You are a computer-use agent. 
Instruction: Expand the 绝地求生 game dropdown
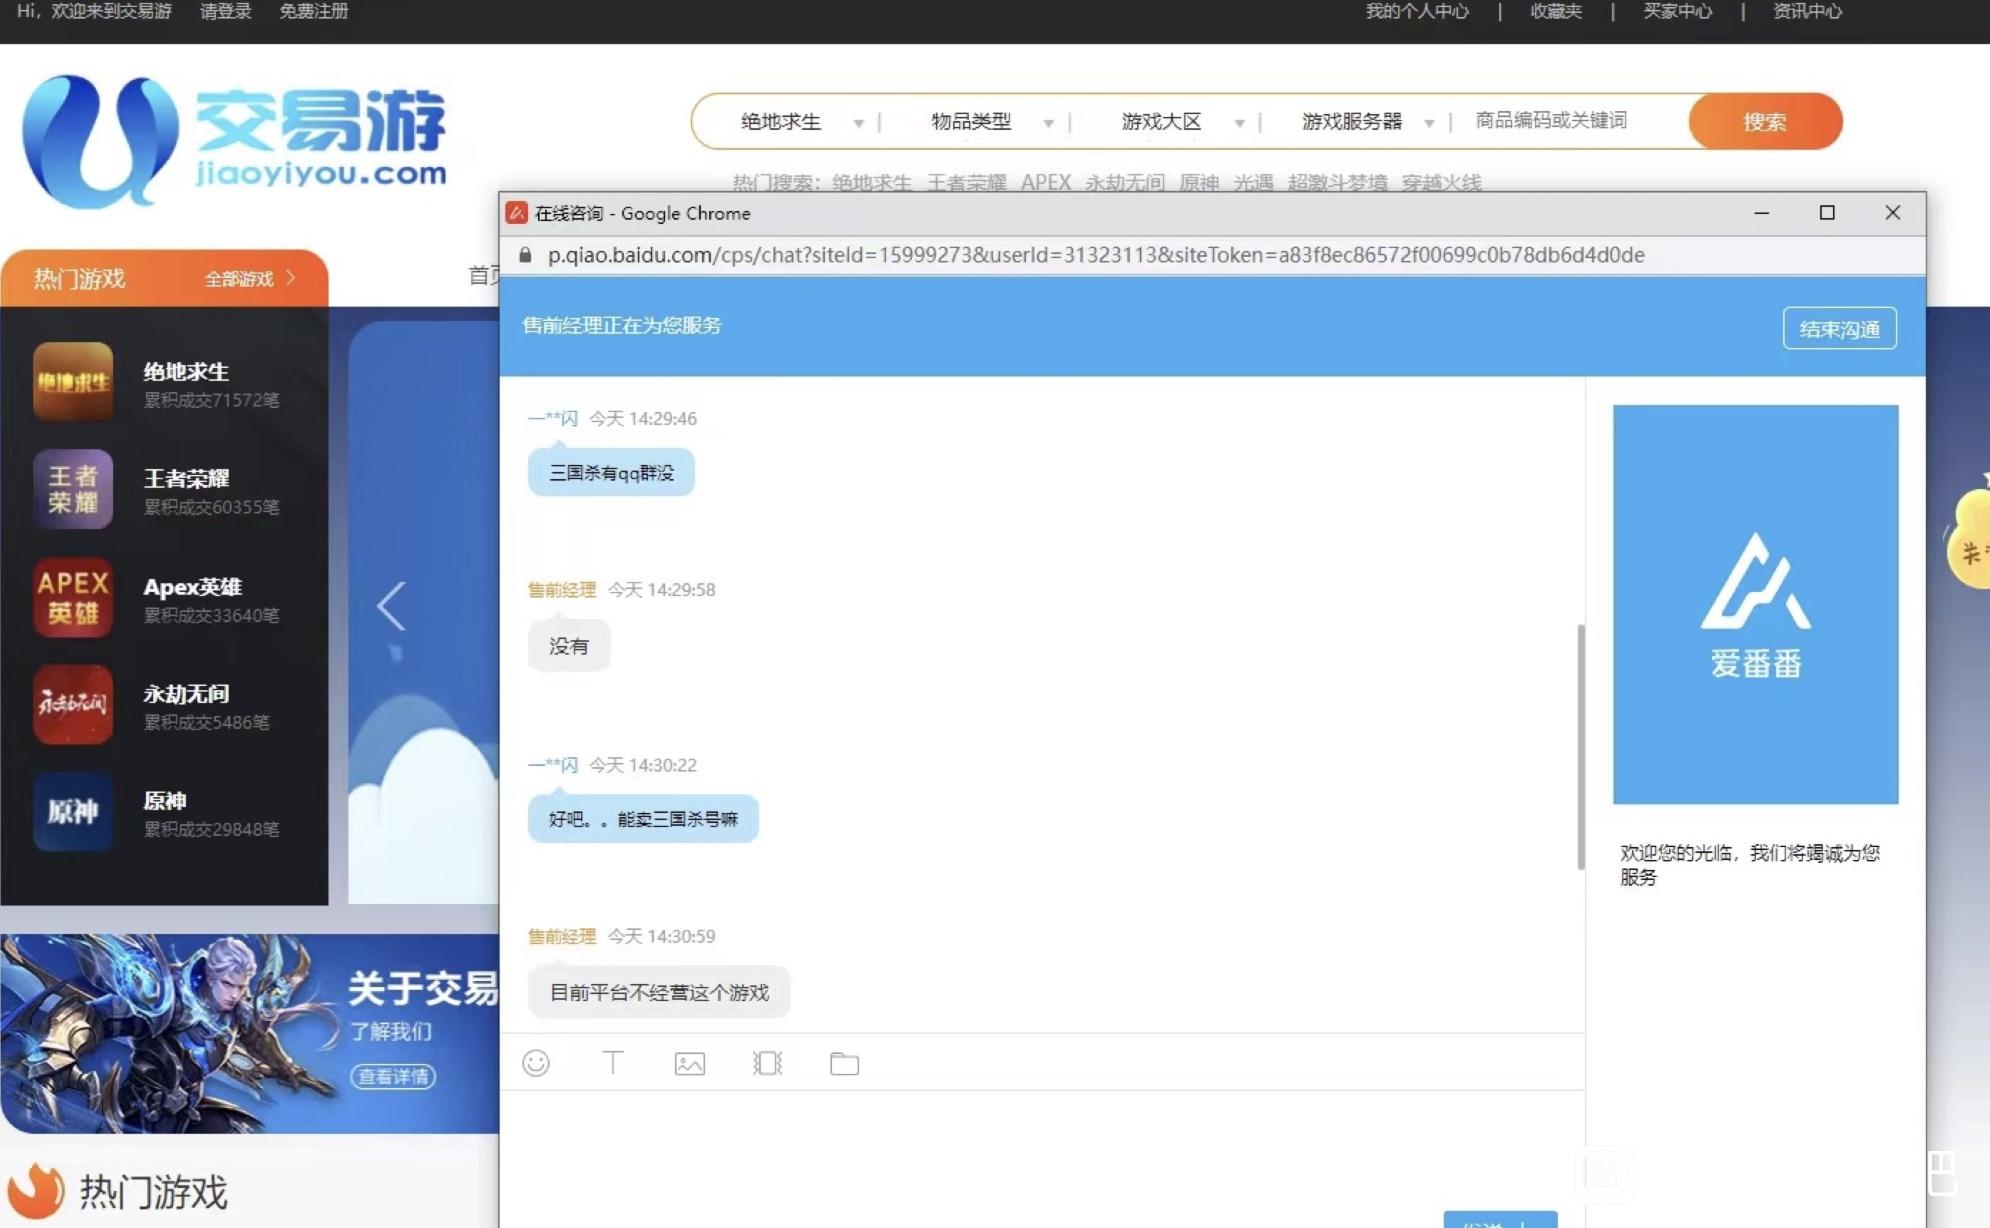(800, 122)
